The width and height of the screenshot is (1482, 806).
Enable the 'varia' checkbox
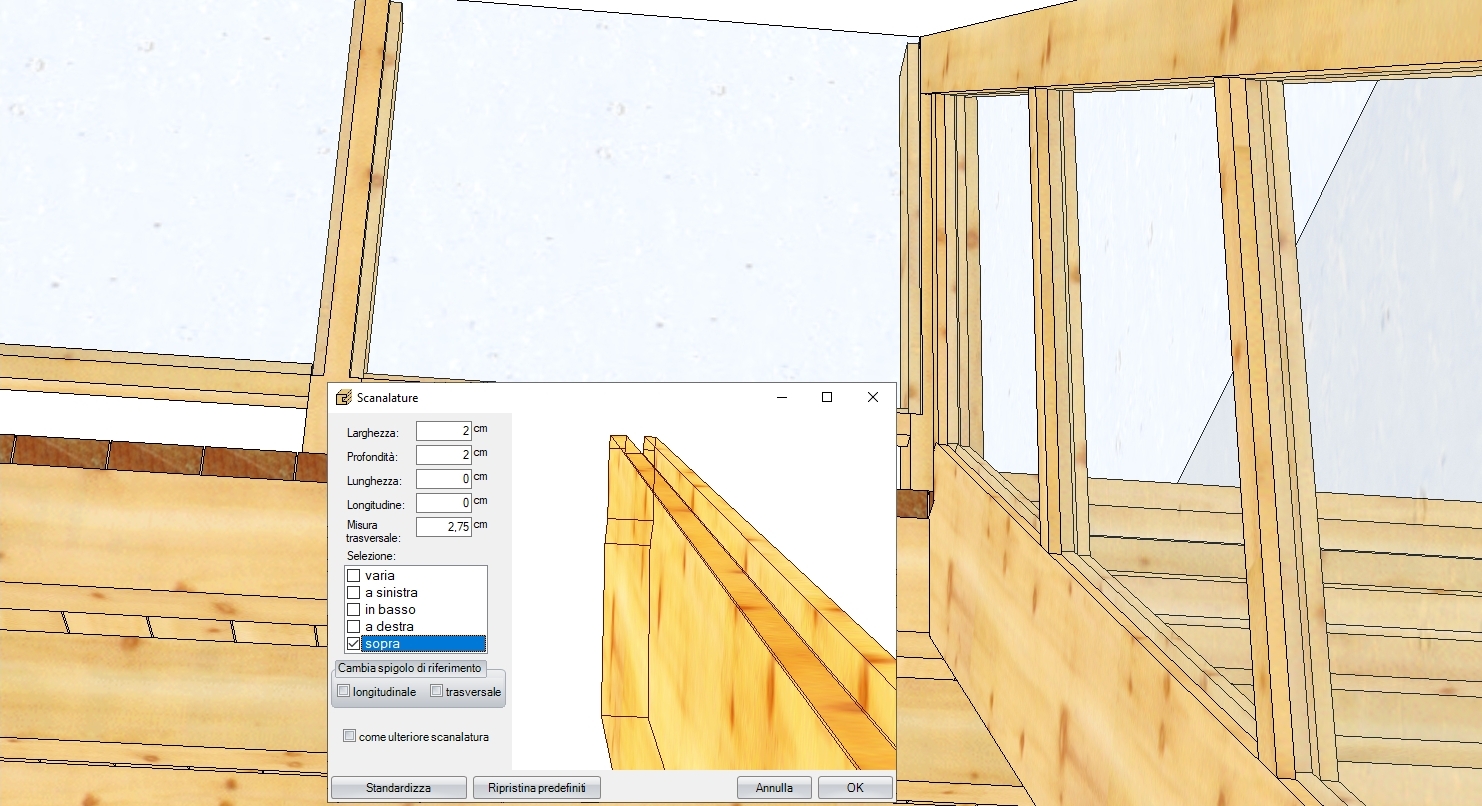[x=353, y=576]
